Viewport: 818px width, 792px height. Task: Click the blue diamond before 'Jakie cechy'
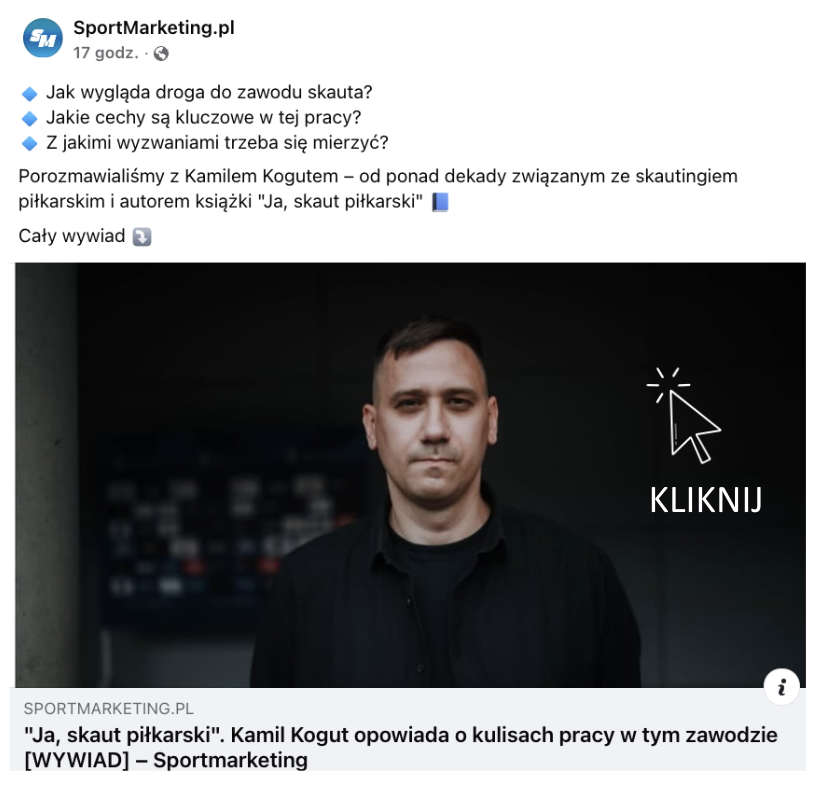(x=30, y=119)
